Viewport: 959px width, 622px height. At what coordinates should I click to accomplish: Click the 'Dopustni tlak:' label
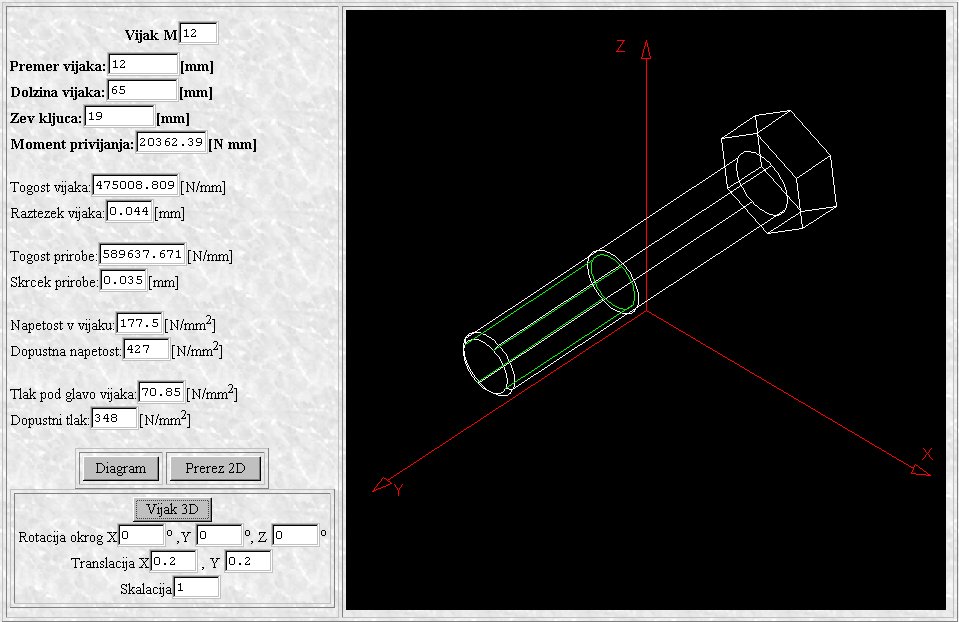click(50, 421)
